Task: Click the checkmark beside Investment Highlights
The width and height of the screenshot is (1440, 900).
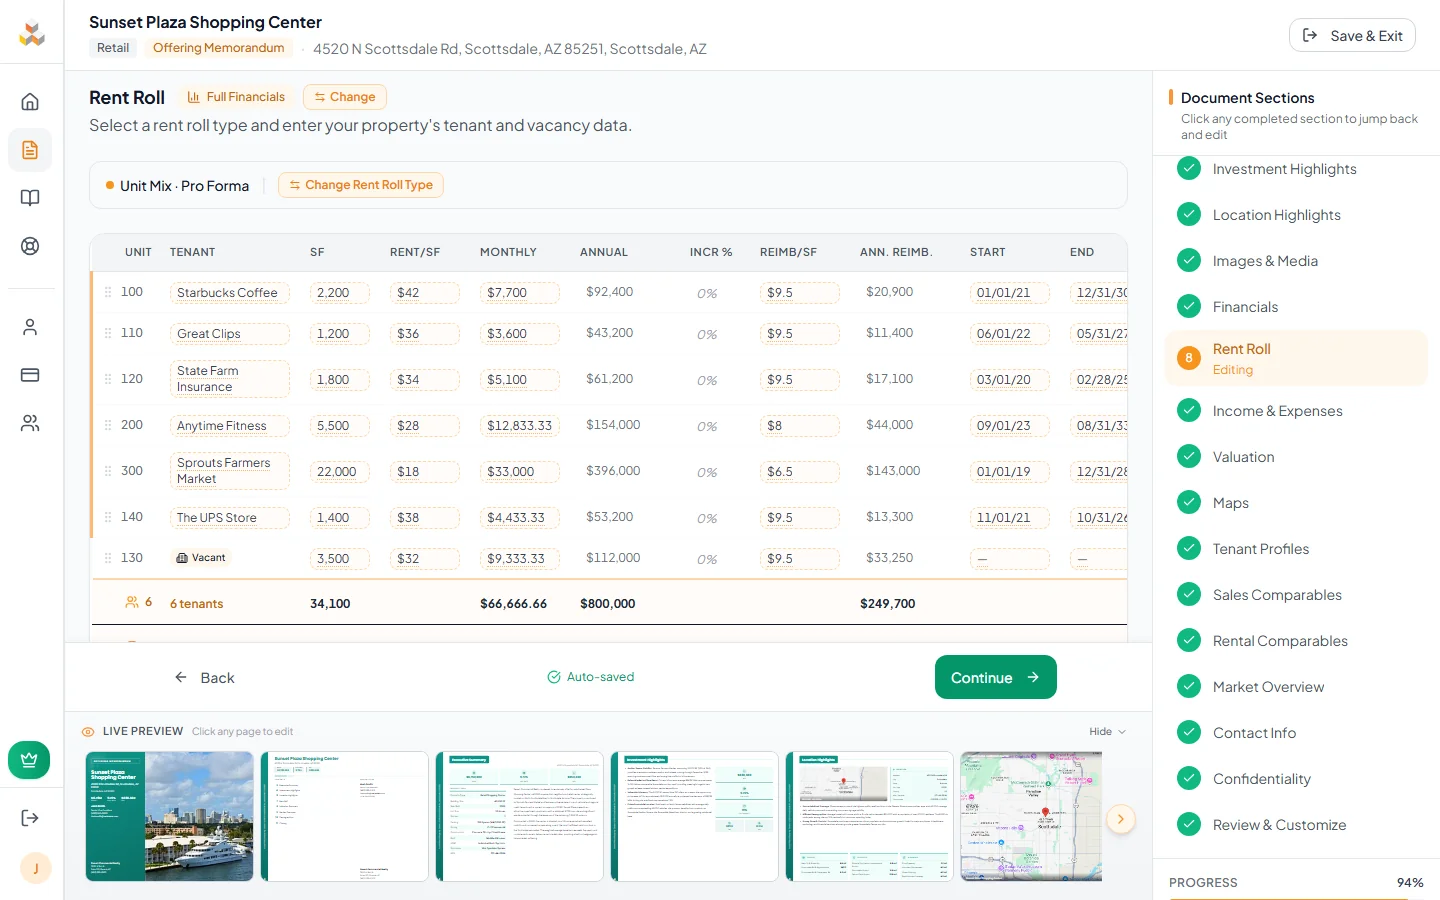Action: click(x=1189, y=168)
